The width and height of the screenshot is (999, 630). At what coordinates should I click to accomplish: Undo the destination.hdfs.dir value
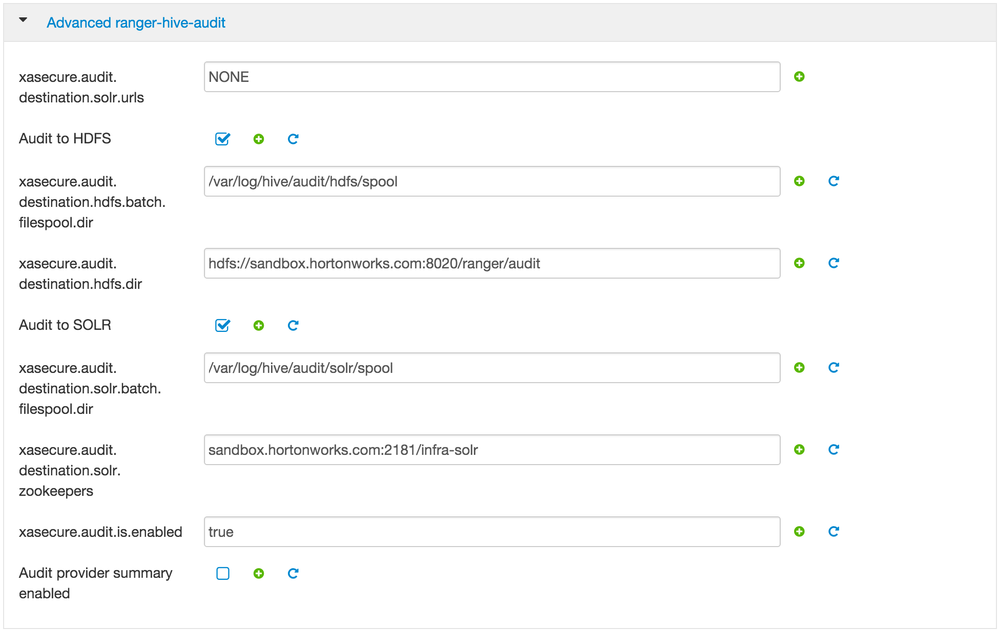pos(833,263)
